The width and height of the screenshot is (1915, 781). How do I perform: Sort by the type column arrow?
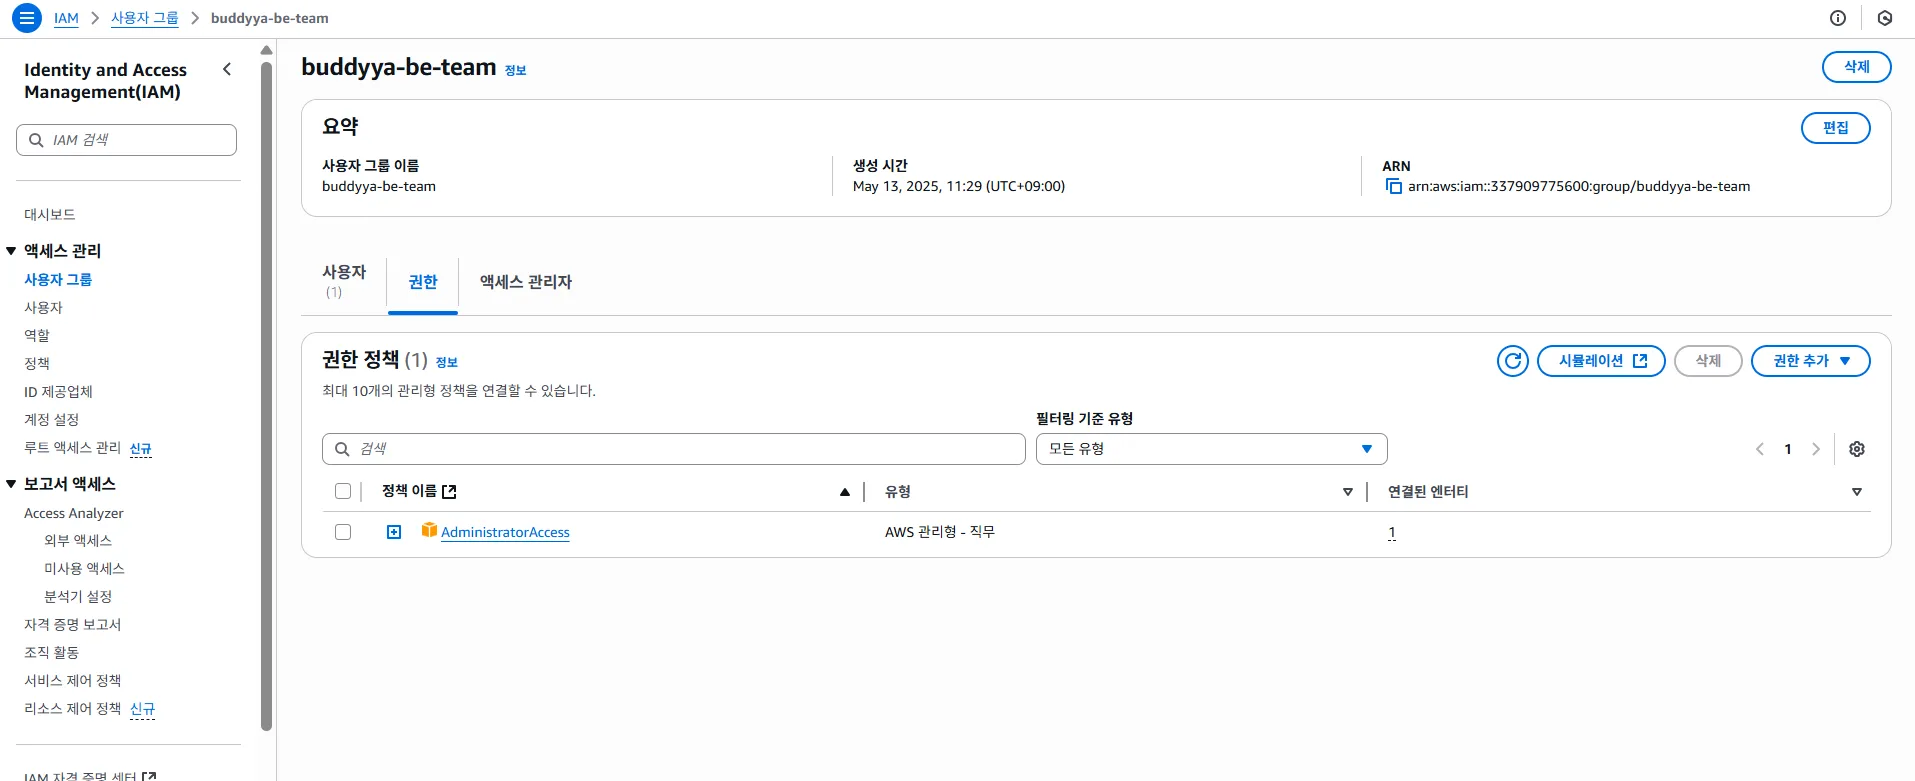tap(1348, 492)
